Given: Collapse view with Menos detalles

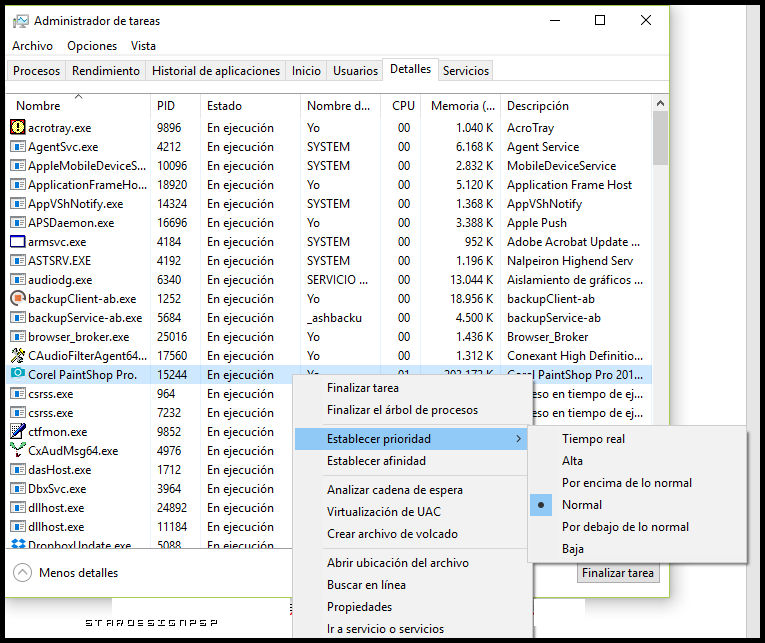Looking at the screenshot, I should point(66,572).
